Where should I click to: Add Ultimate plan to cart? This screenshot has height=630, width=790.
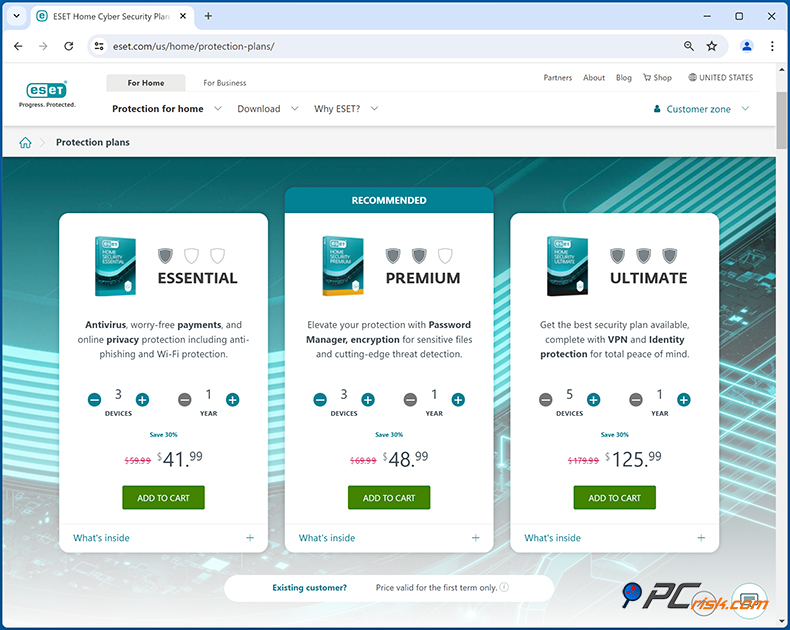pos(615,497)
